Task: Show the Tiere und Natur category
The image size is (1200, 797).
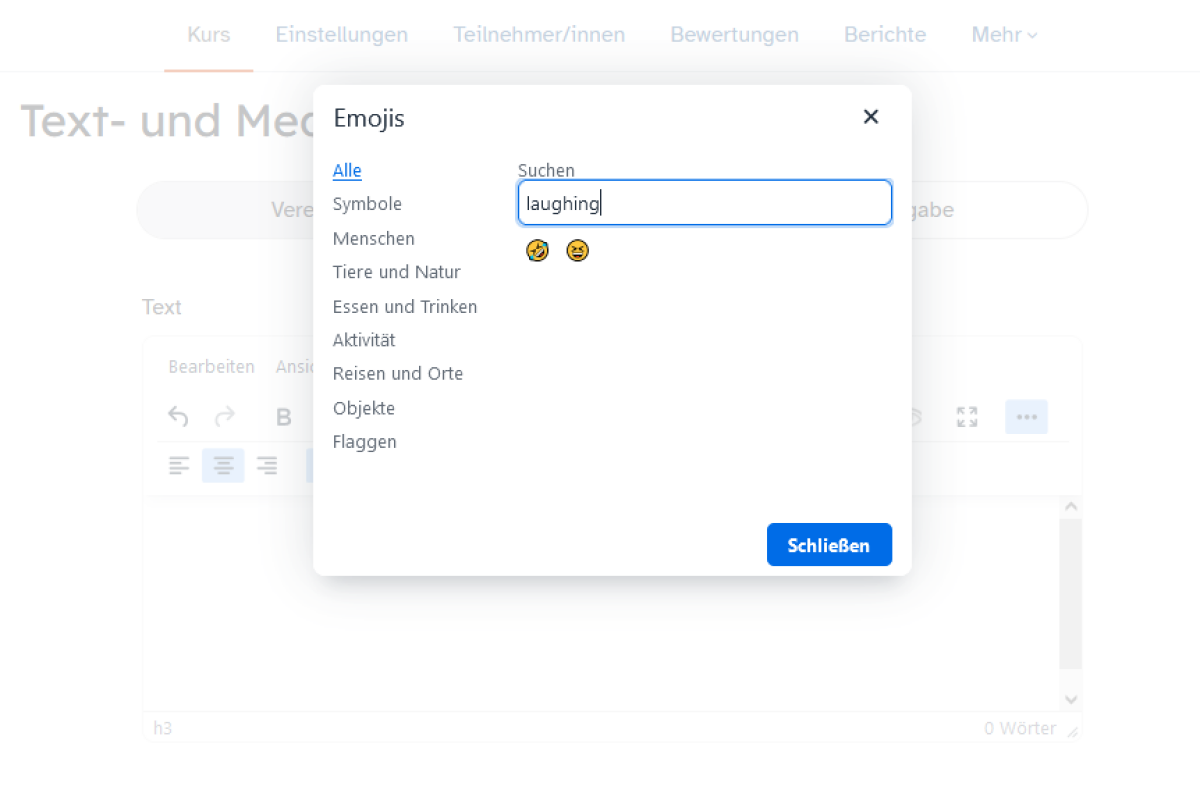Action: pos(397,272)
